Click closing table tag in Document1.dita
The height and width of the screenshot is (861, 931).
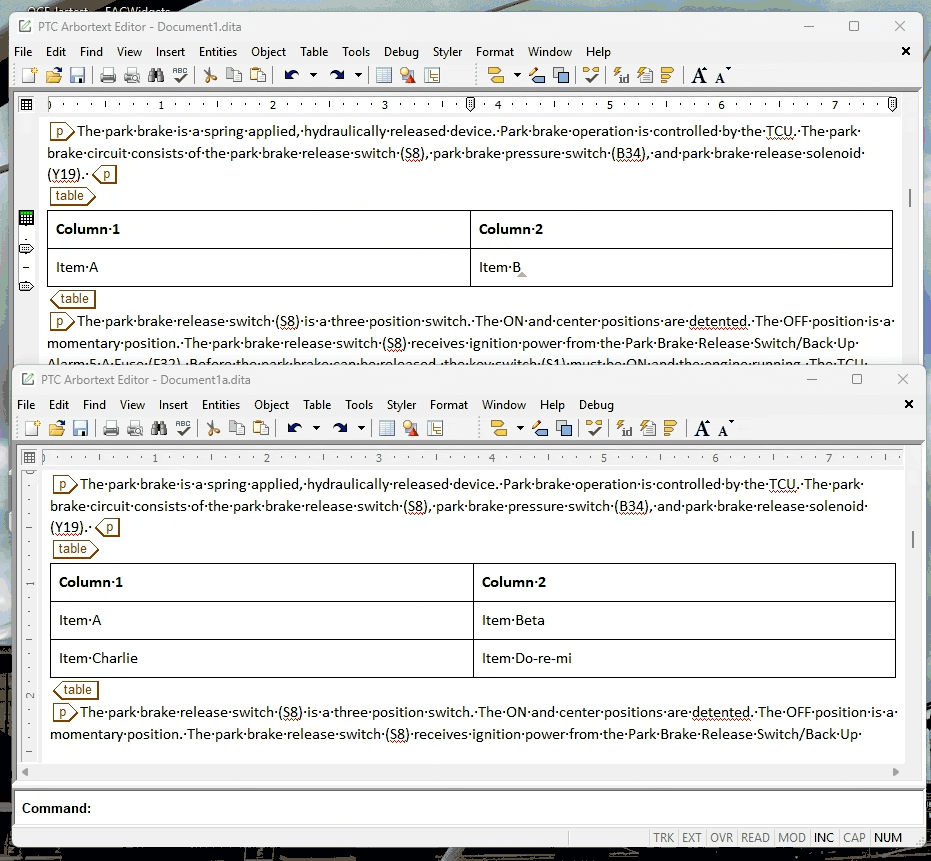73,299
